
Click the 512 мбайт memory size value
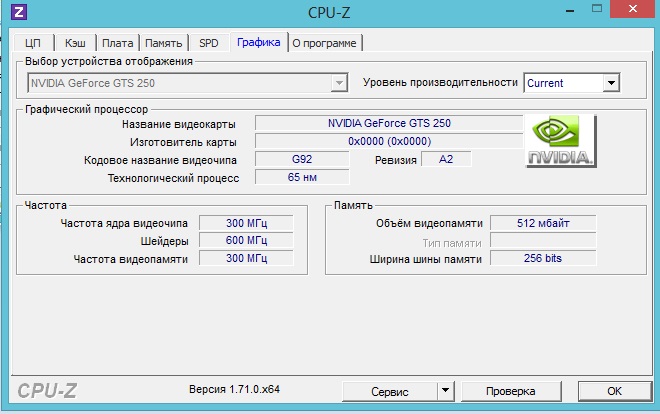[543, 223]
